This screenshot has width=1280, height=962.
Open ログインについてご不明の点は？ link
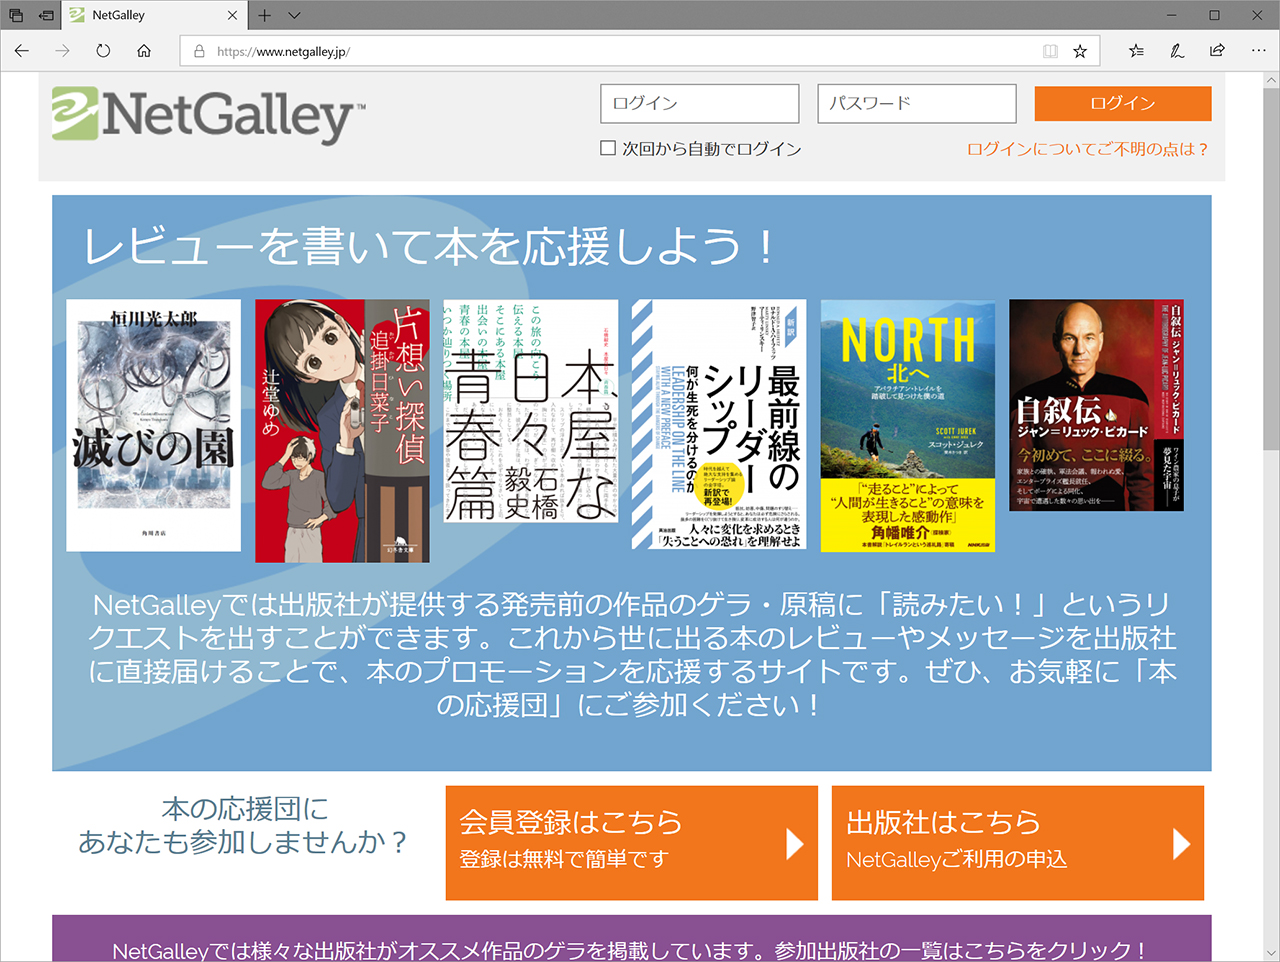coord(1088,149)
